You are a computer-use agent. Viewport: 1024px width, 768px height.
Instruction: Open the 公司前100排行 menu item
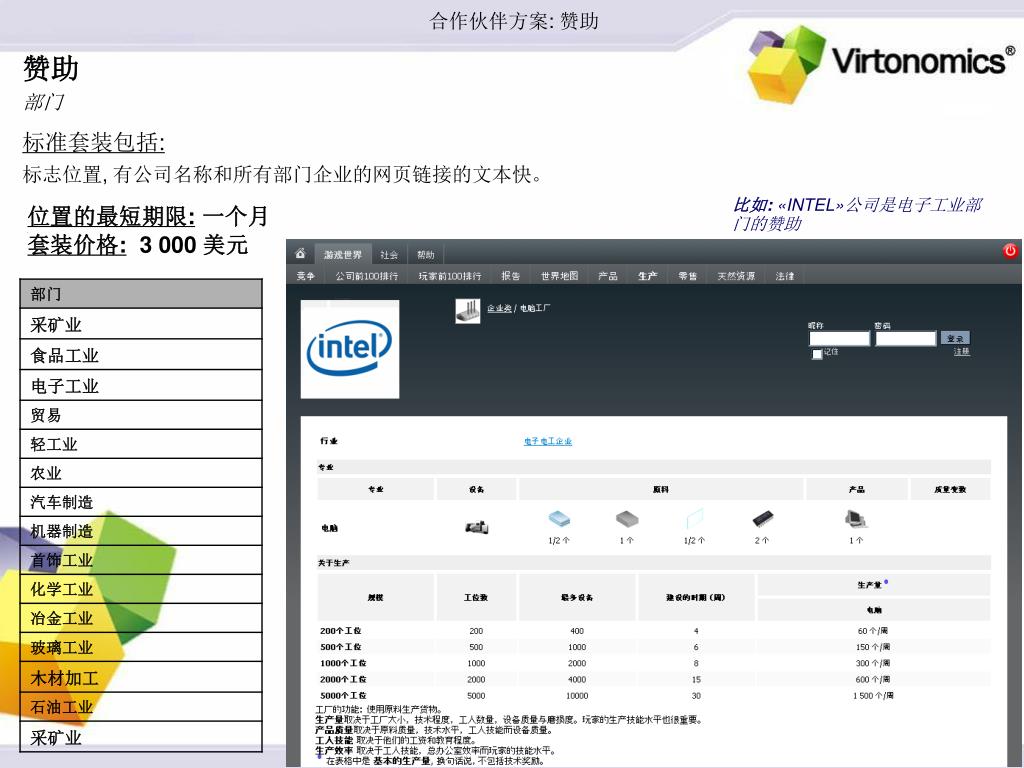point(366,276)
